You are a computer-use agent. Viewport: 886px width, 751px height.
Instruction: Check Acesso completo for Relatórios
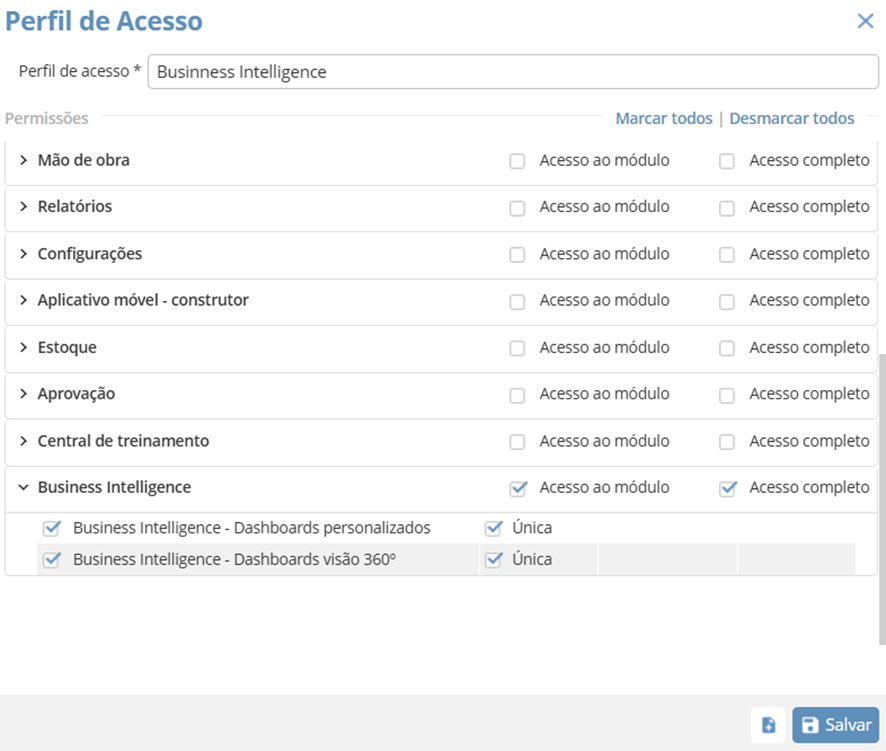[727, 208]
